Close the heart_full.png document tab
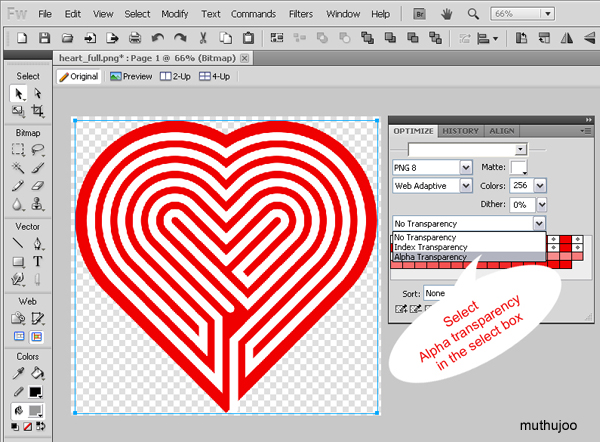This screenshot has width=600, height=442. 244,58
